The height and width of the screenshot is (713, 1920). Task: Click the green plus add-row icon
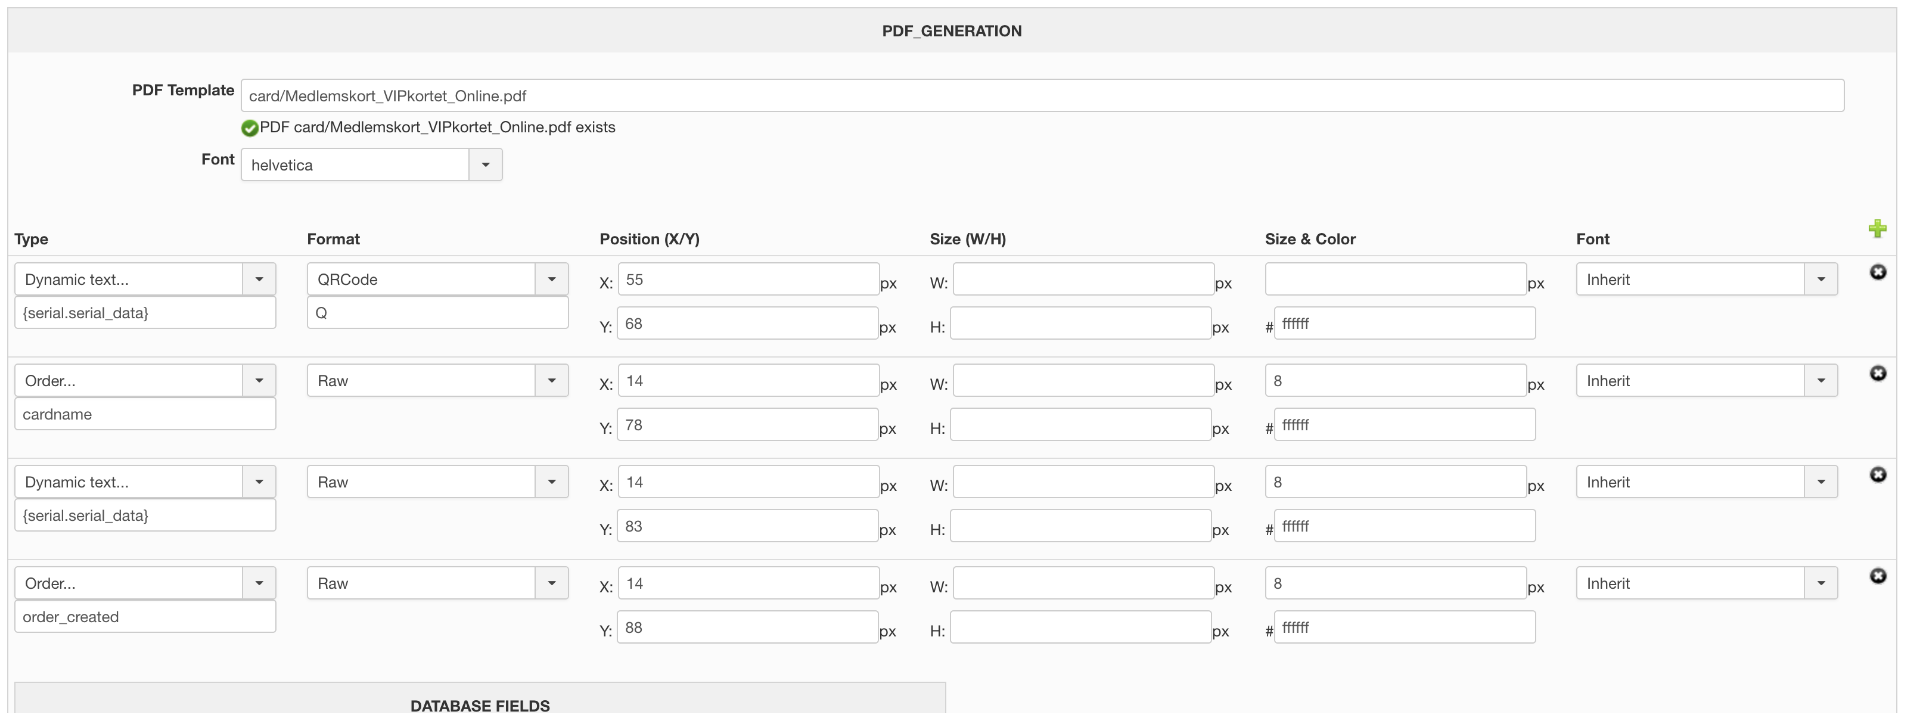(x=1877, y=229)
